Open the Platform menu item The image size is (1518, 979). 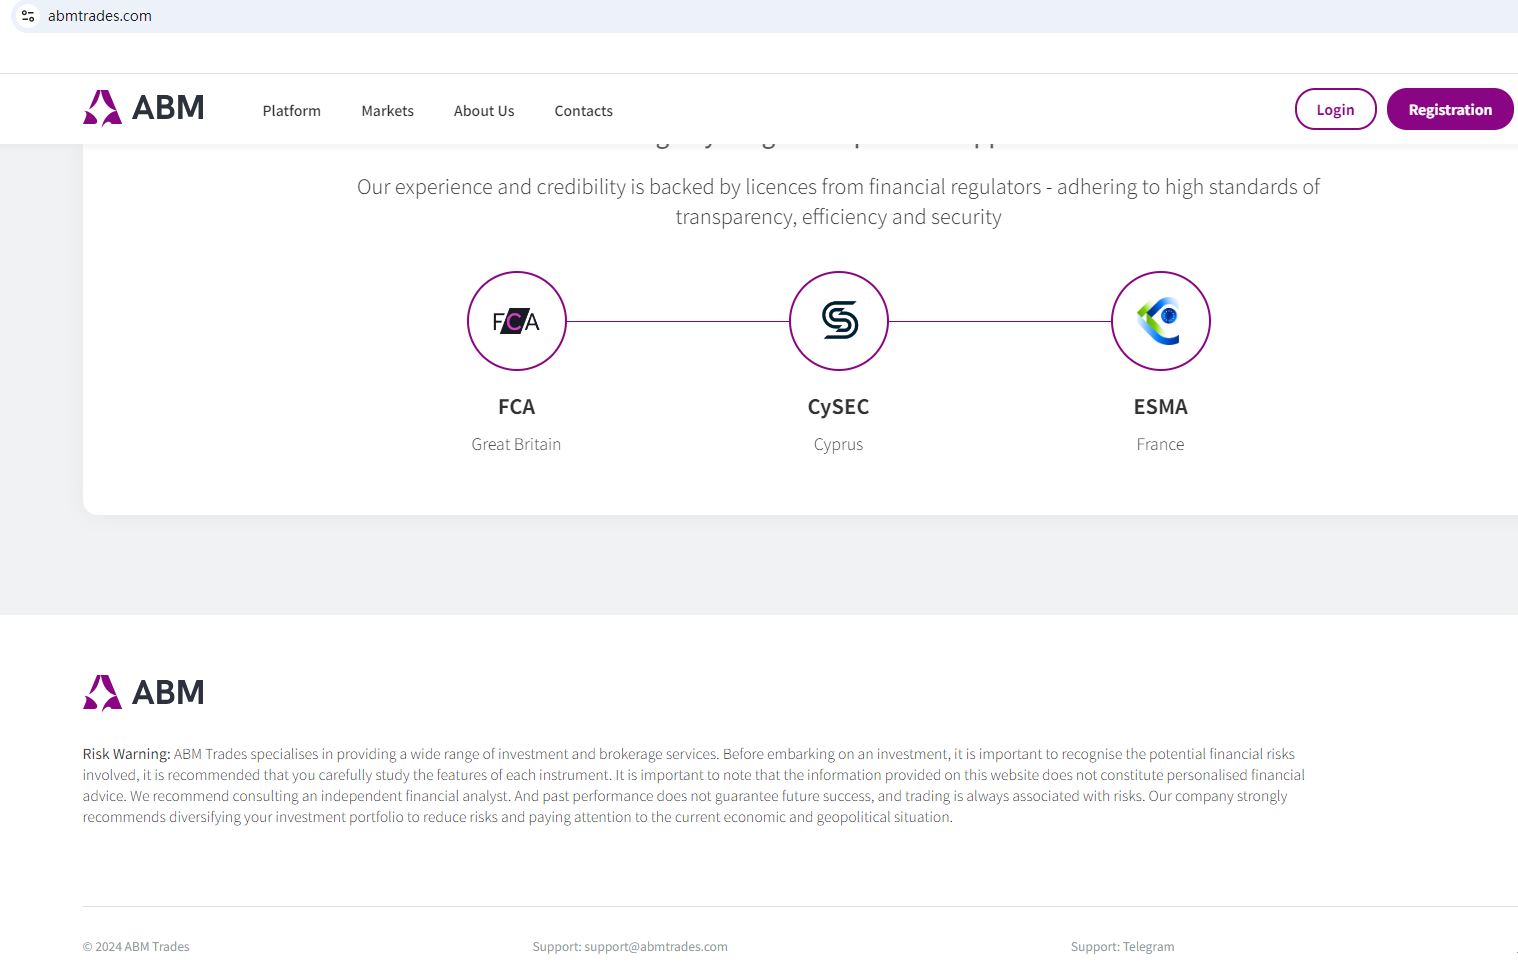tap(292, 111)
